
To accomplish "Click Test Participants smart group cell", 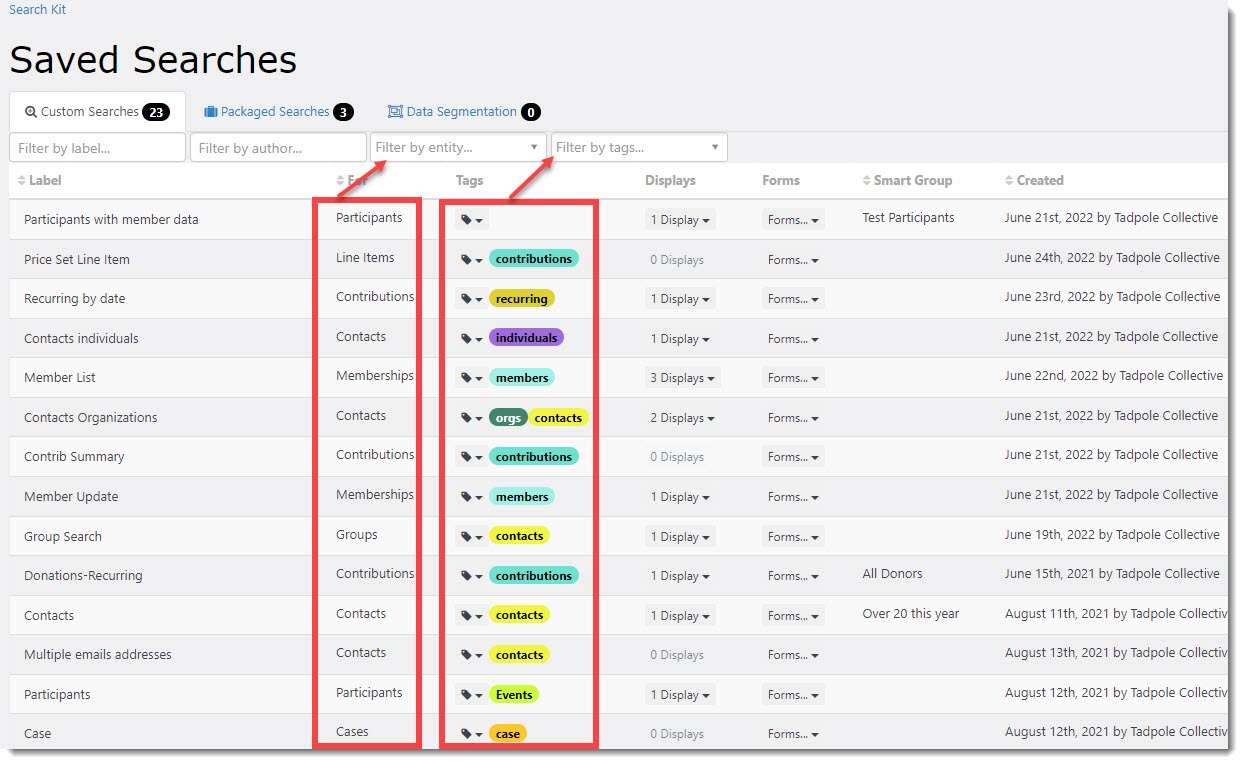I will coord(908,218).
